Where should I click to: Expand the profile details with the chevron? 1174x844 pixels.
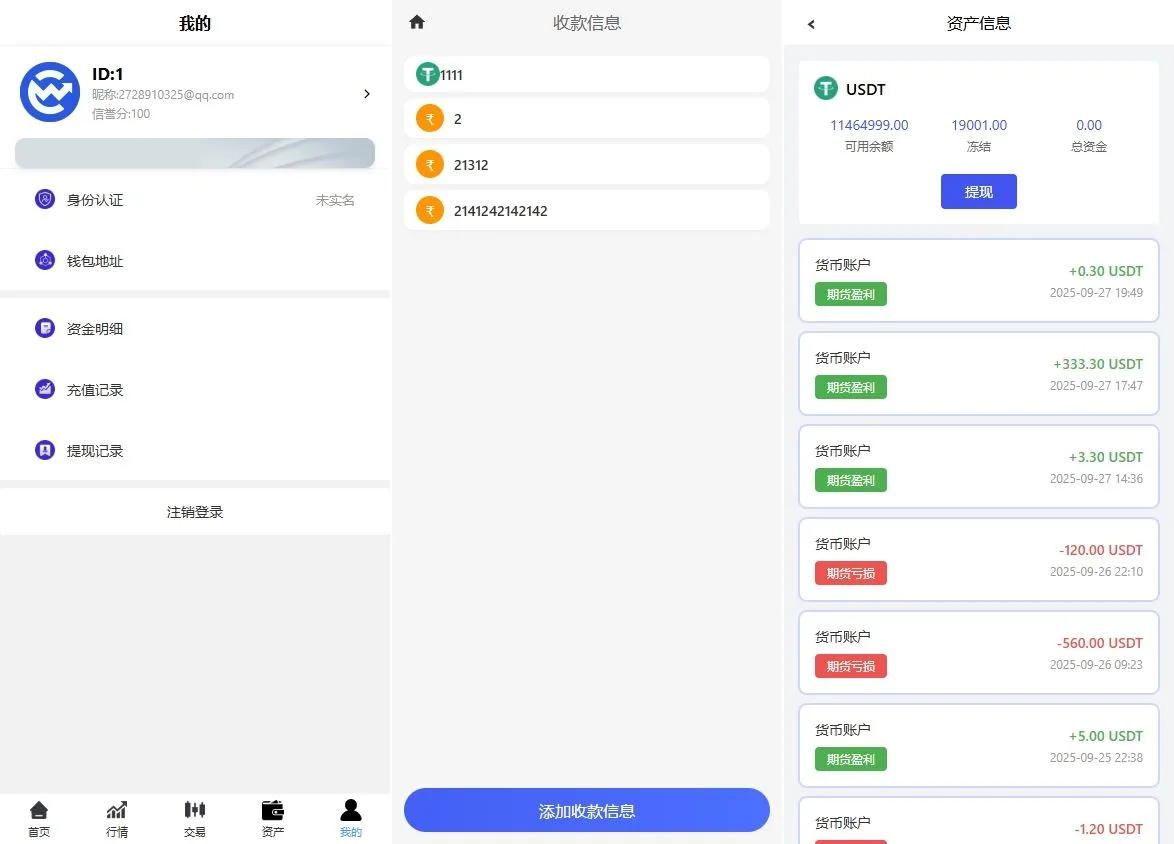coord(367,93)
